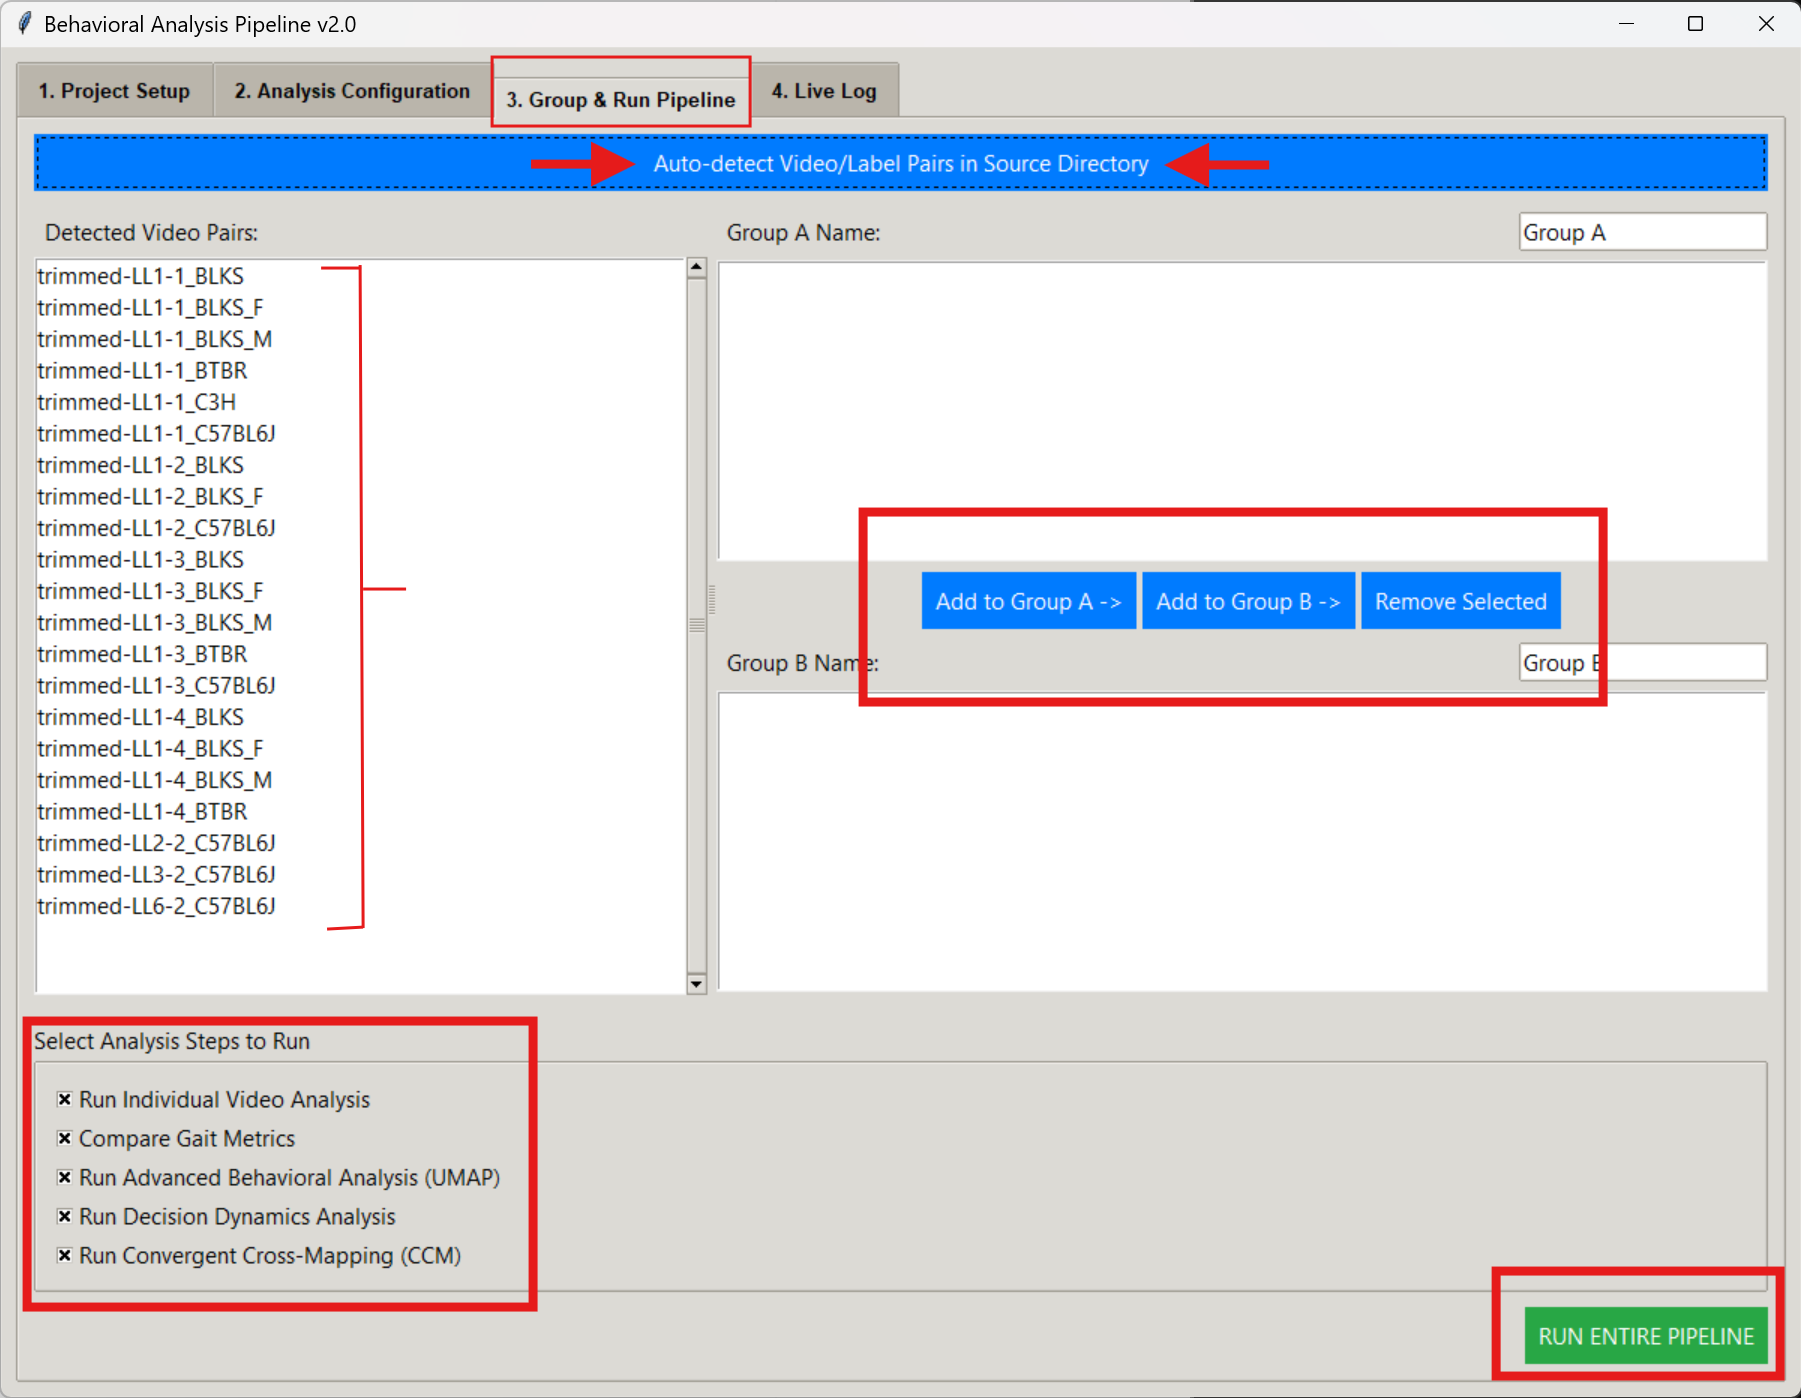The image size is (1801, 1398).
Task: Click Add to Group B button
Action: [x=1248, y=601]
